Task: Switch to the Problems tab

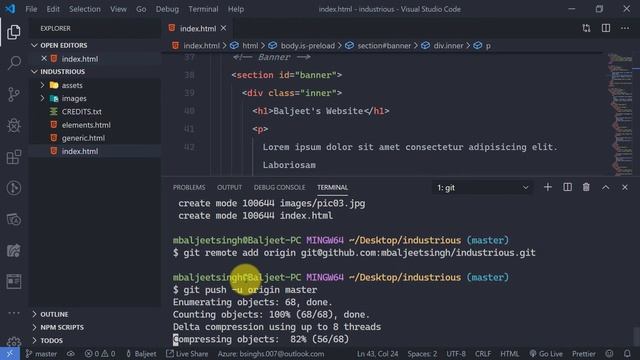Action: pos(189,187)
